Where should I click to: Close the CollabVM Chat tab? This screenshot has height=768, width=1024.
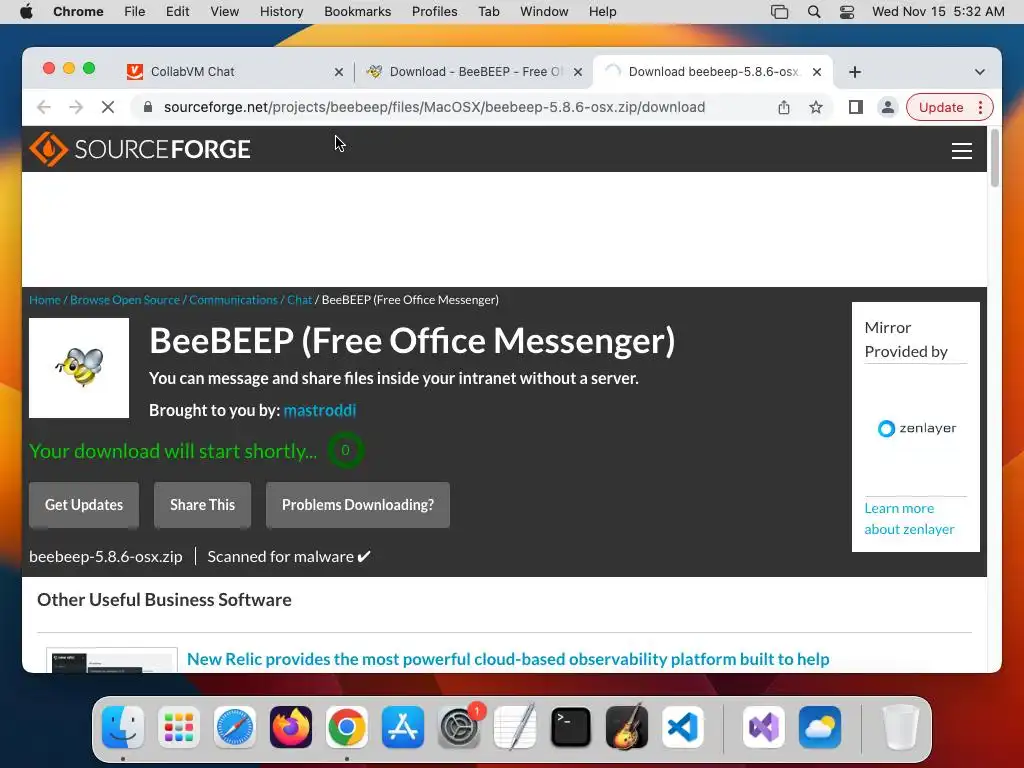pyautogui.click(x=338, y=72)
